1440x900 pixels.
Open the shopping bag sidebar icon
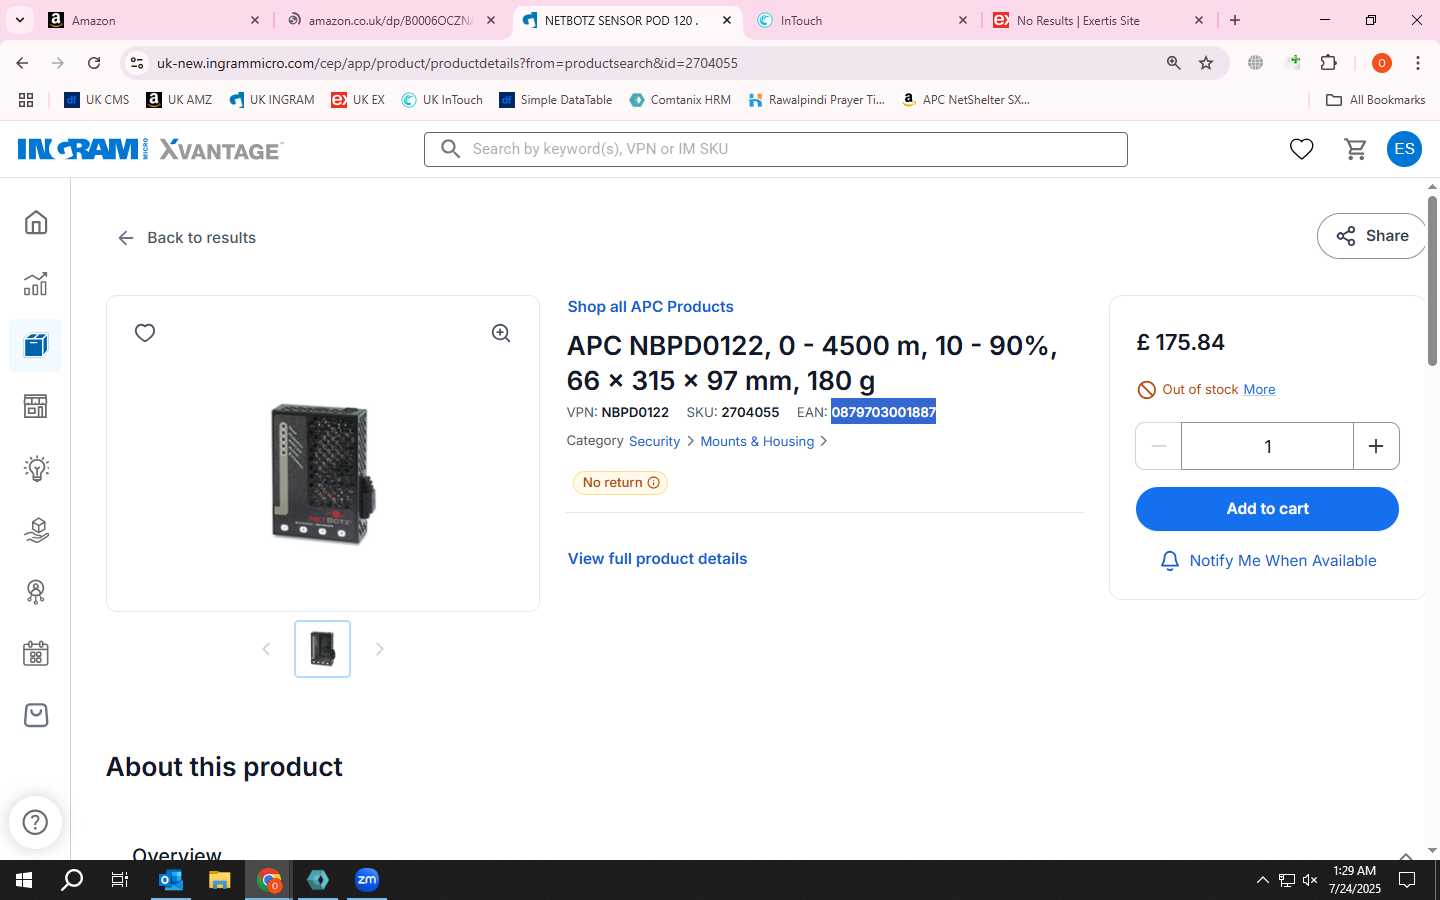[36, 715]
